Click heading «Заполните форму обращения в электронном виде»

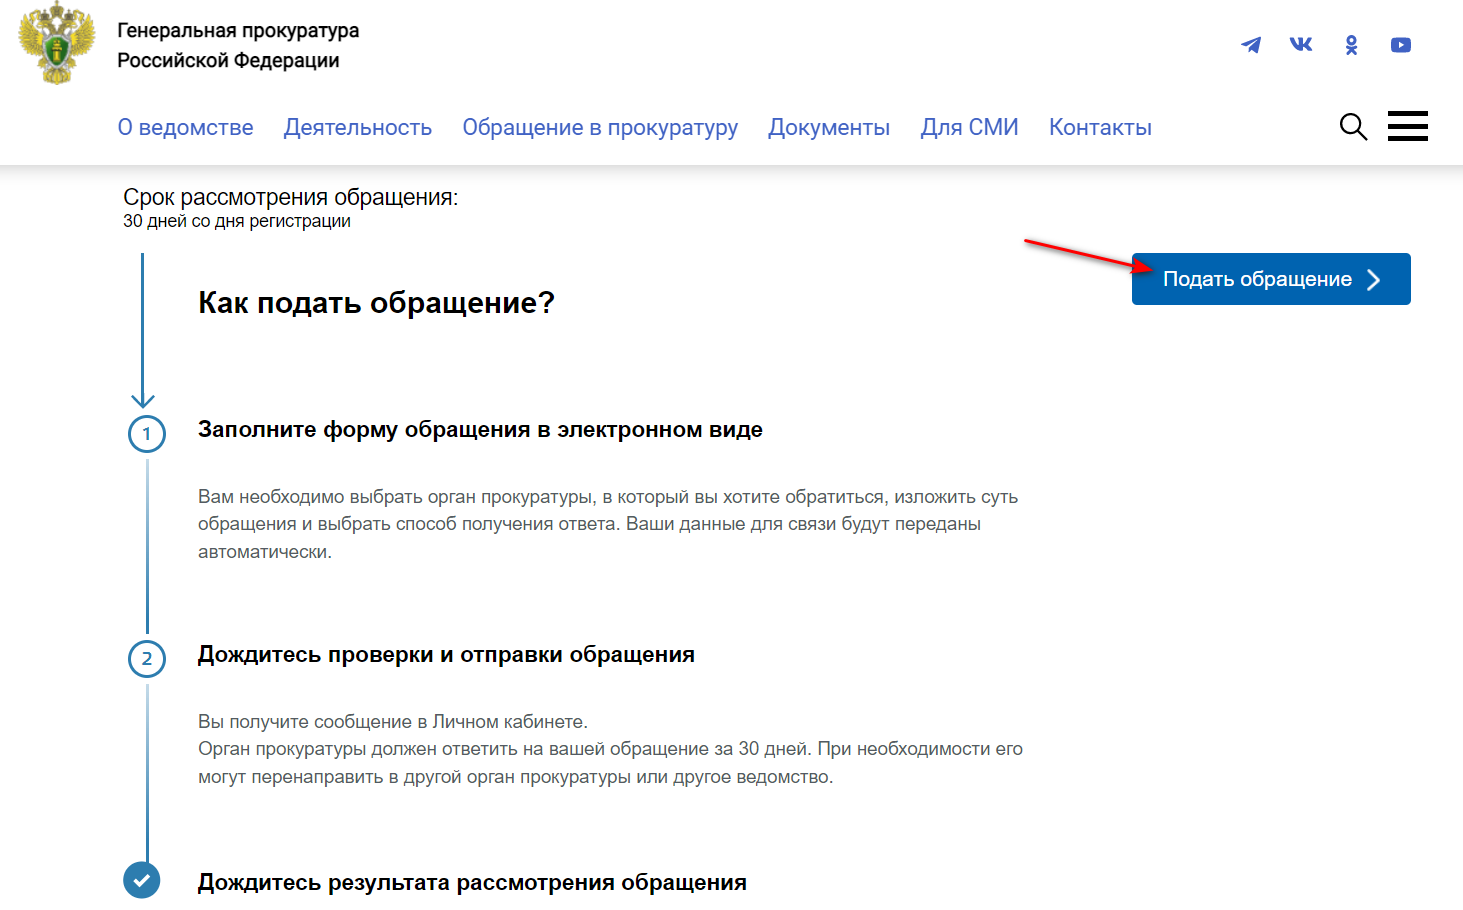480,430
